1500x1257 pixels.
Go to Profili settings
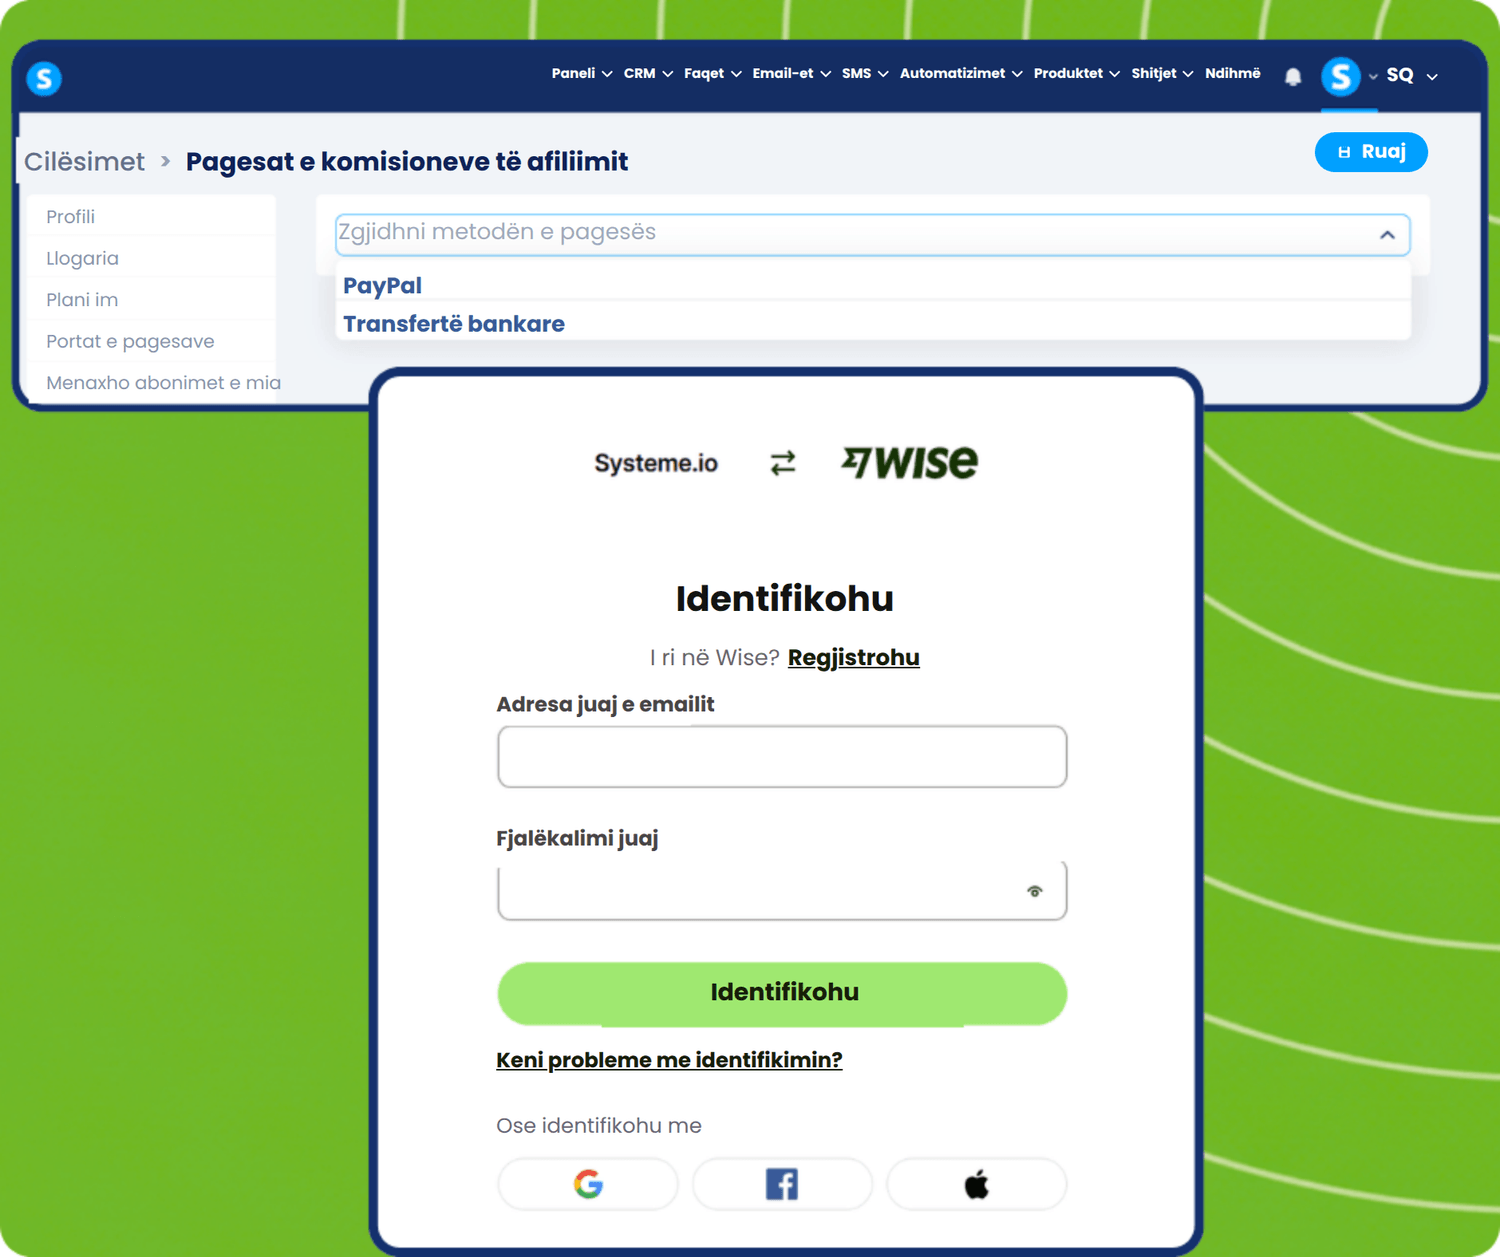pyautogui.click(x=70, y=217)
